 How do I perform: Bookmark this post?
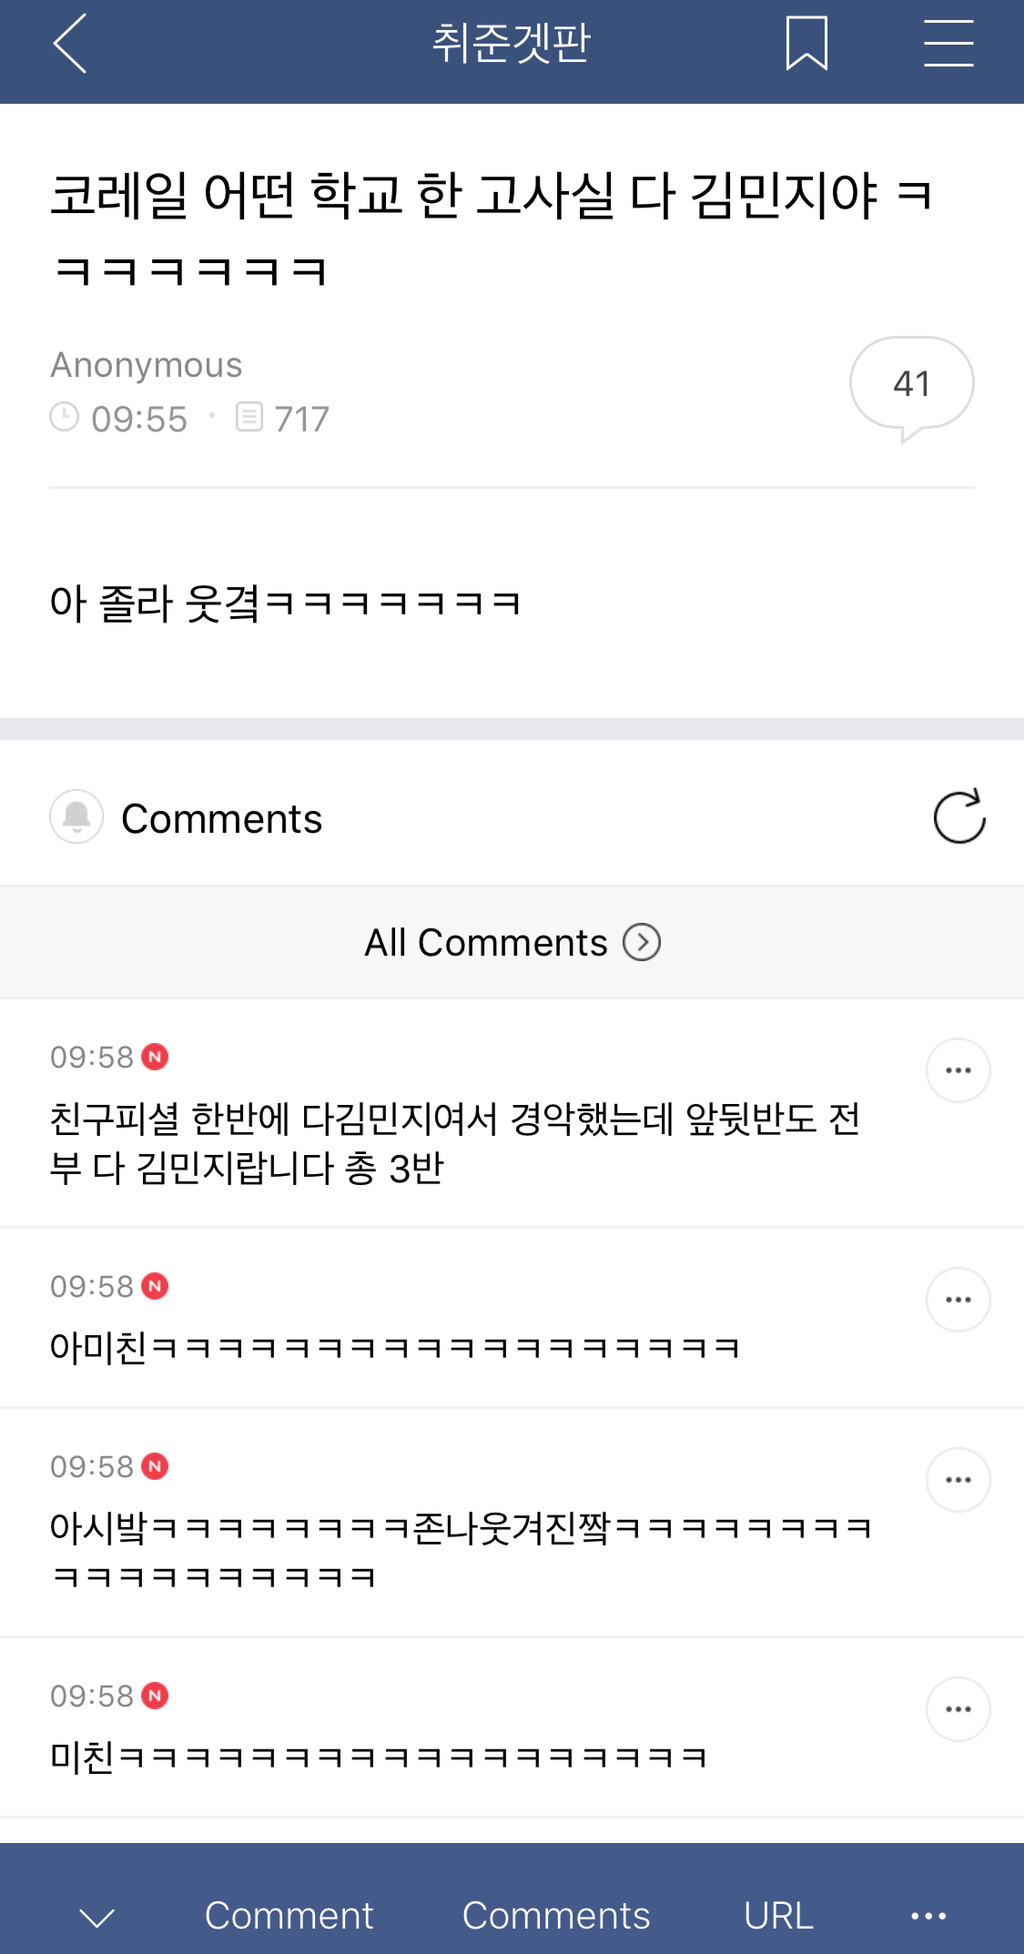click(806, 44)
